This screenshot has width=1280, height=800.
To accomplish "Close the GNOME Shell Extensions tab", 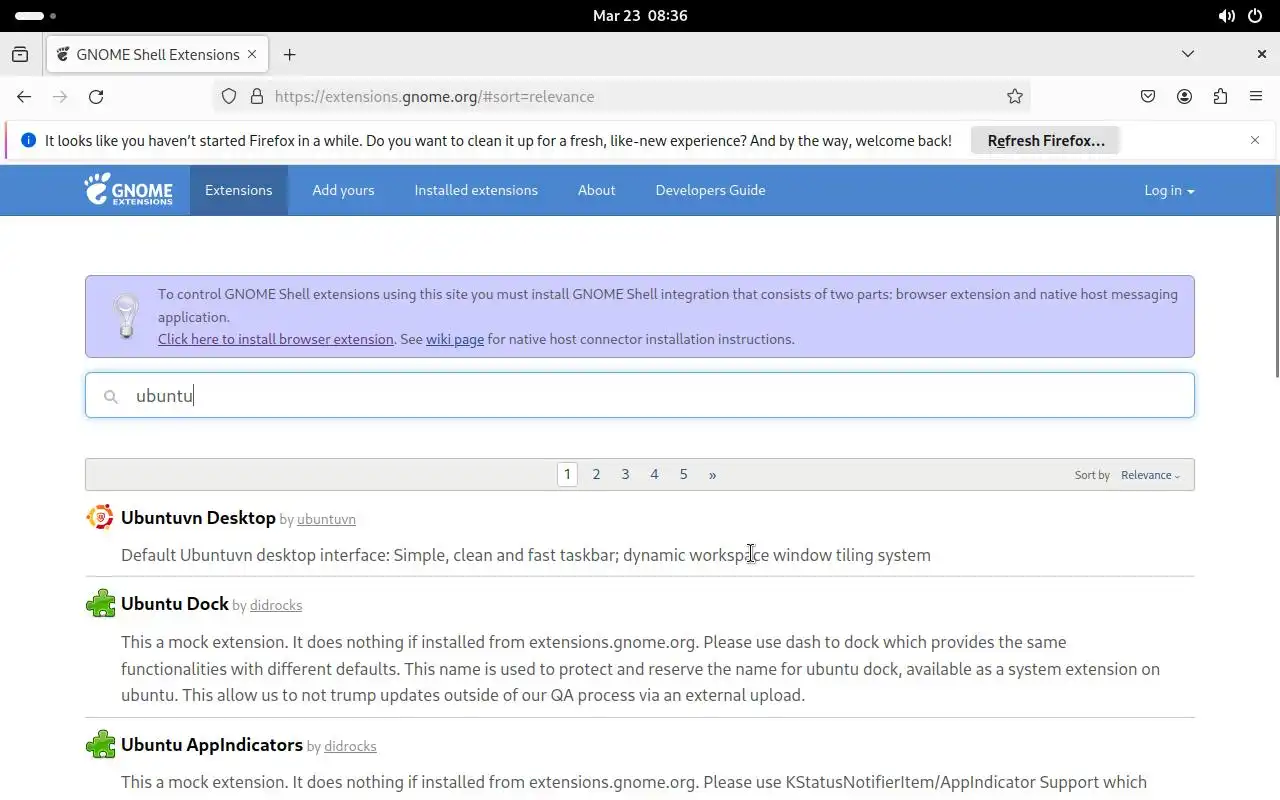I will (252, 54).
